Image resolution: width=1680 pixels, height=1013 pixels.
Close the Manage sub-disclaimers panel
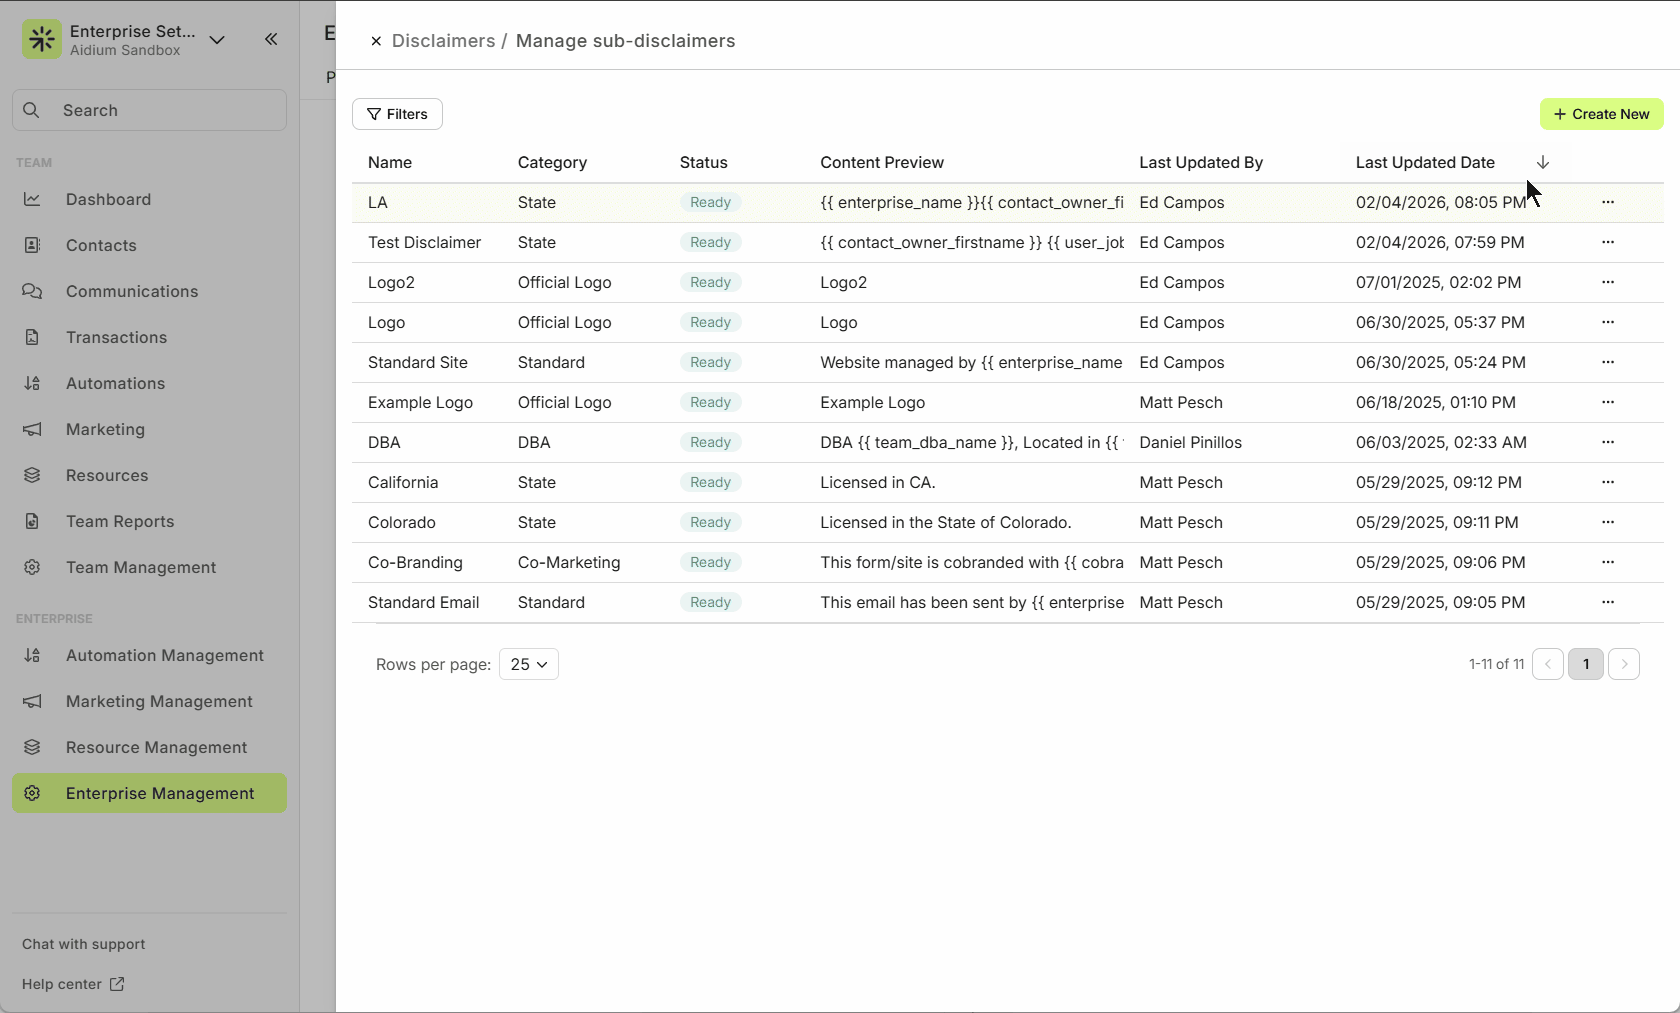376,41
